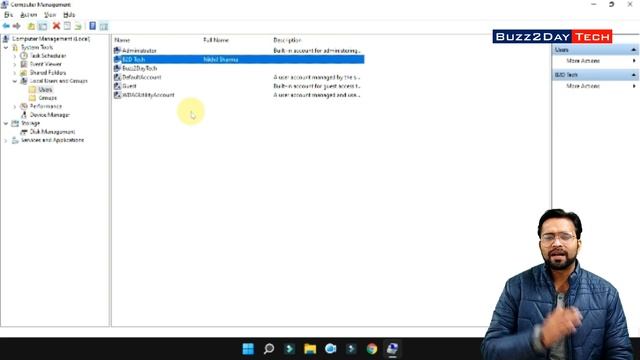Select the Groups folder label in tree

47,98
